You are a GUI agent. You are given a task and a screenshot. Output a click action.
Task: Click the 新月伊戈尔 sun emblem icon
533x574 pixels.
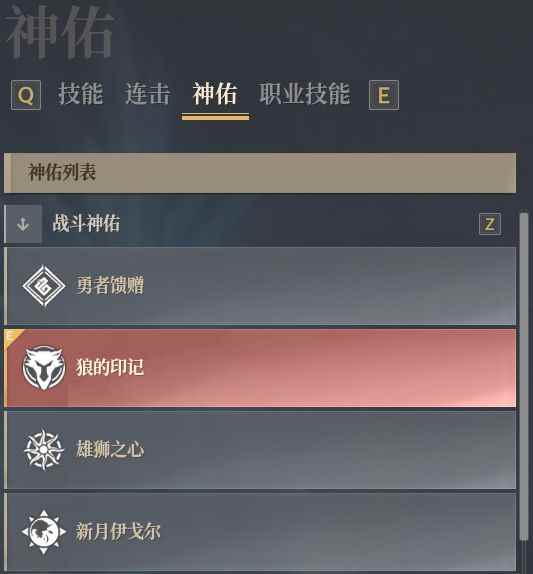tap(44, 531)
